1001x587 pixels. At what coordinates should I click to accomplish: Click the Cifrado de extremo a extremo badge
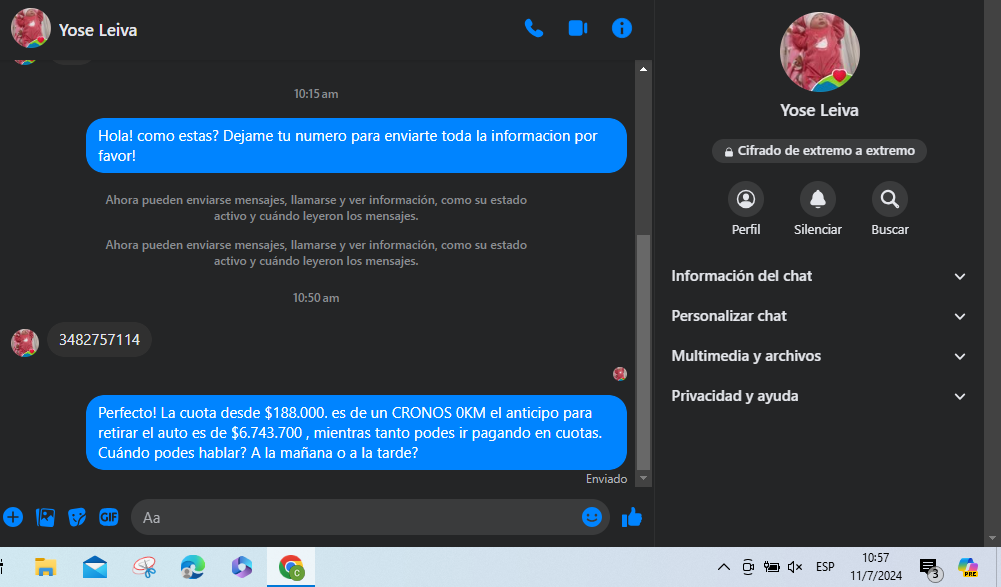819,151
